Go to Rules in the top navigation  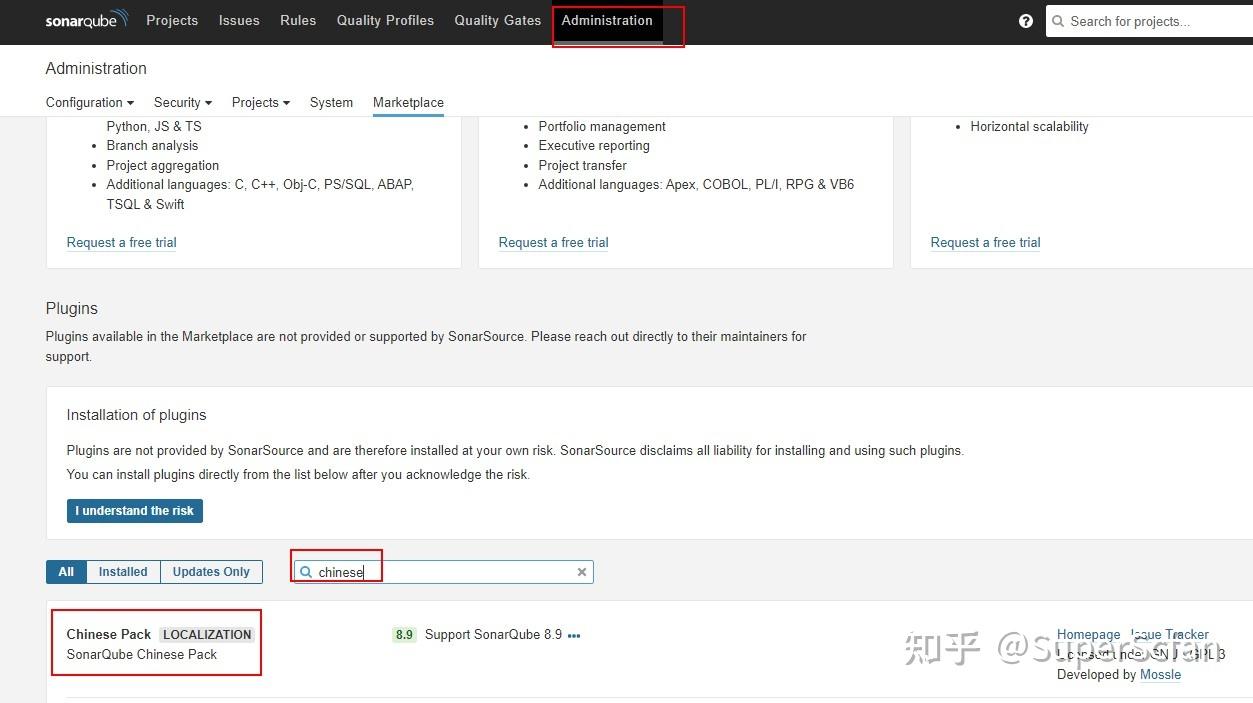298,20
